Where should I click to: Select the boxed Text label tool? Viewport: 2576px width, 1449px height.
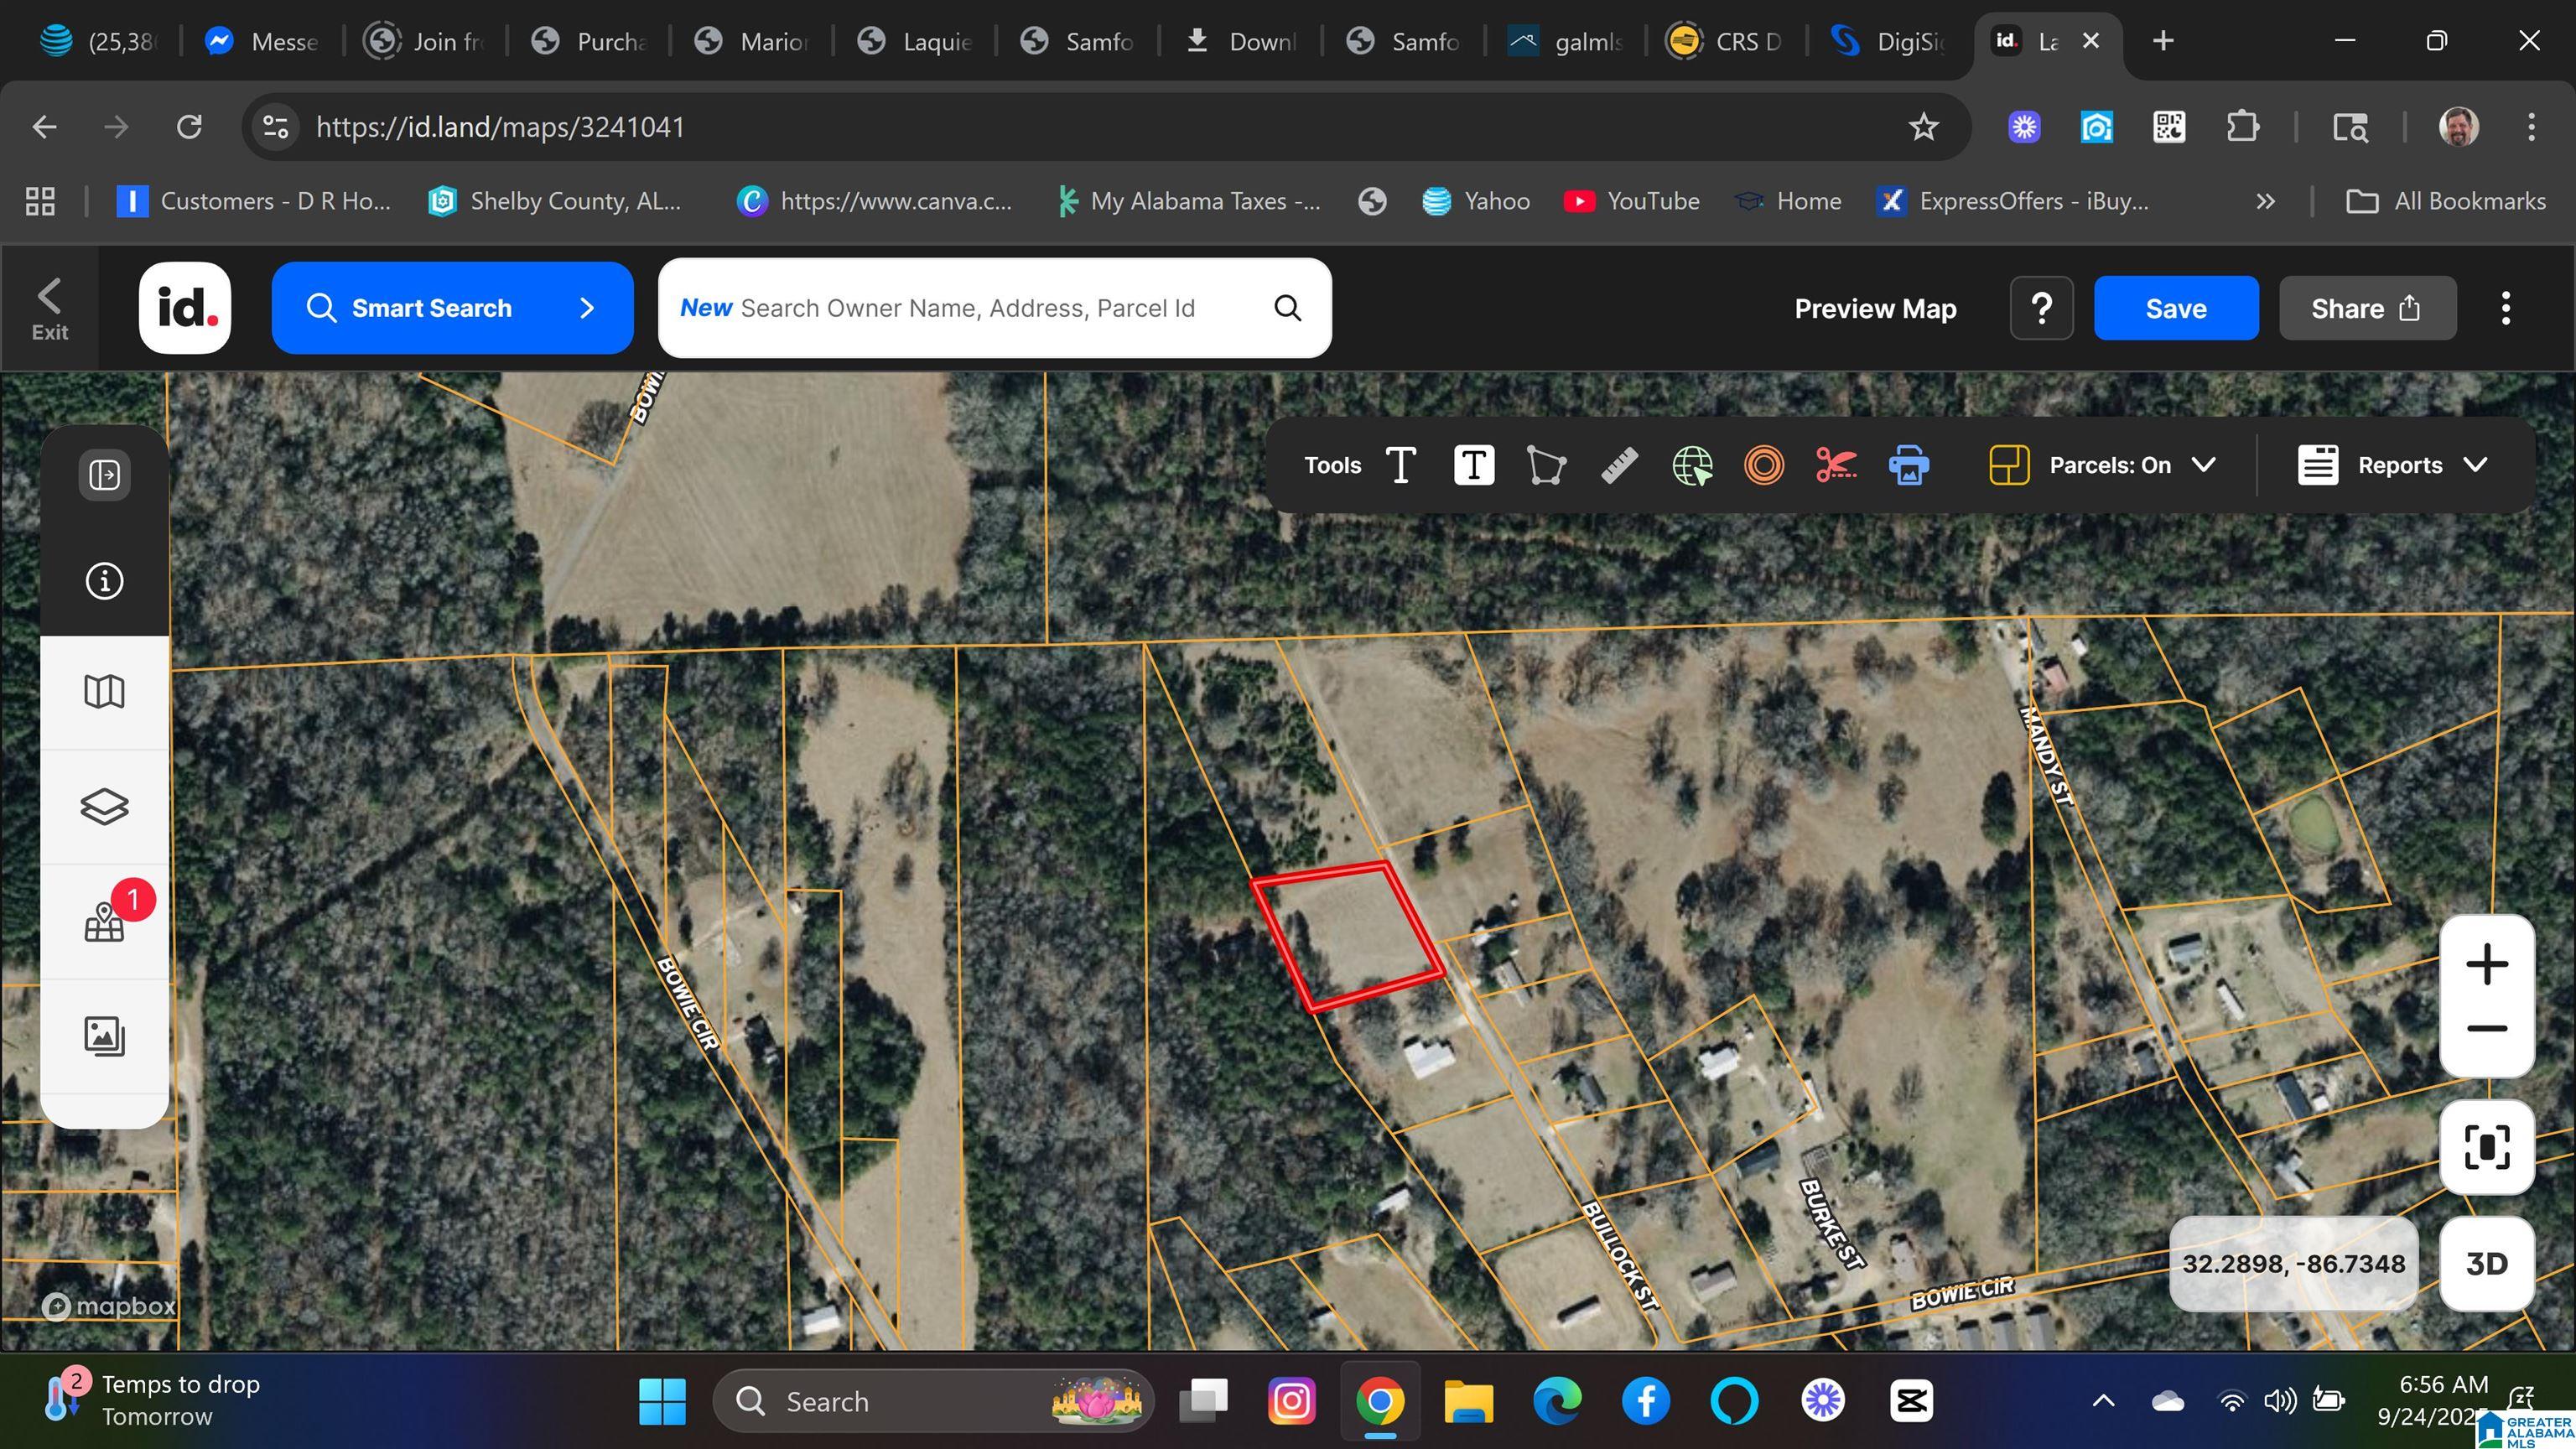tap(1473, 465)
